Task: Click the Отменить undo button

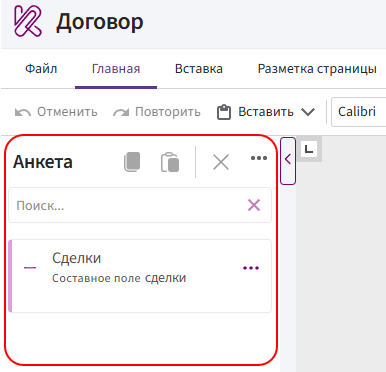Action: 56,112
